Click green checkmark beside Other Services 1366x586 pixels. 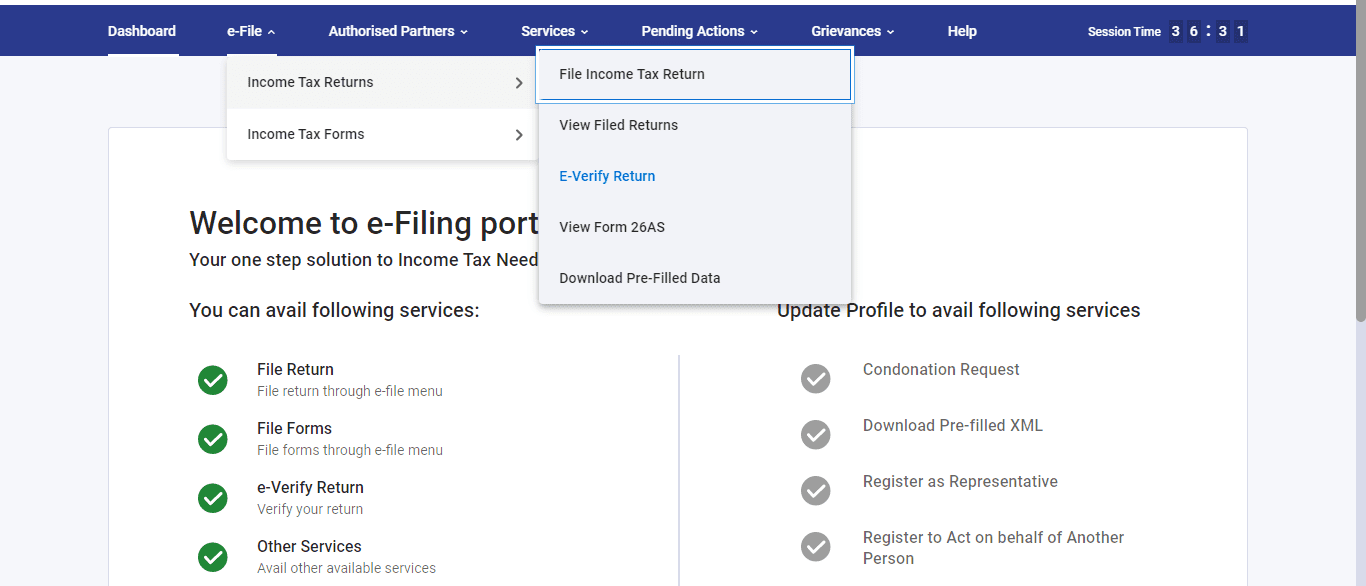coord(212,557)
